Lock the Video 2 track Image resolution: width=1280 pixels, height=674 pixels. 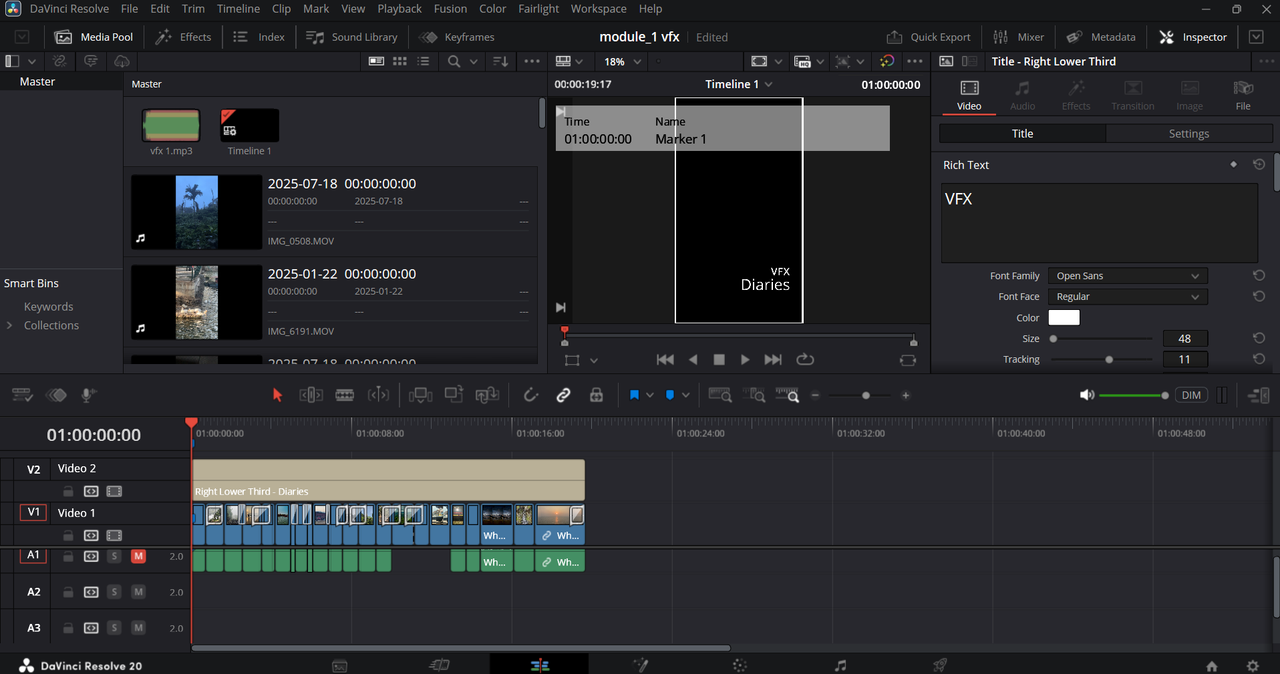pos(68,491)
